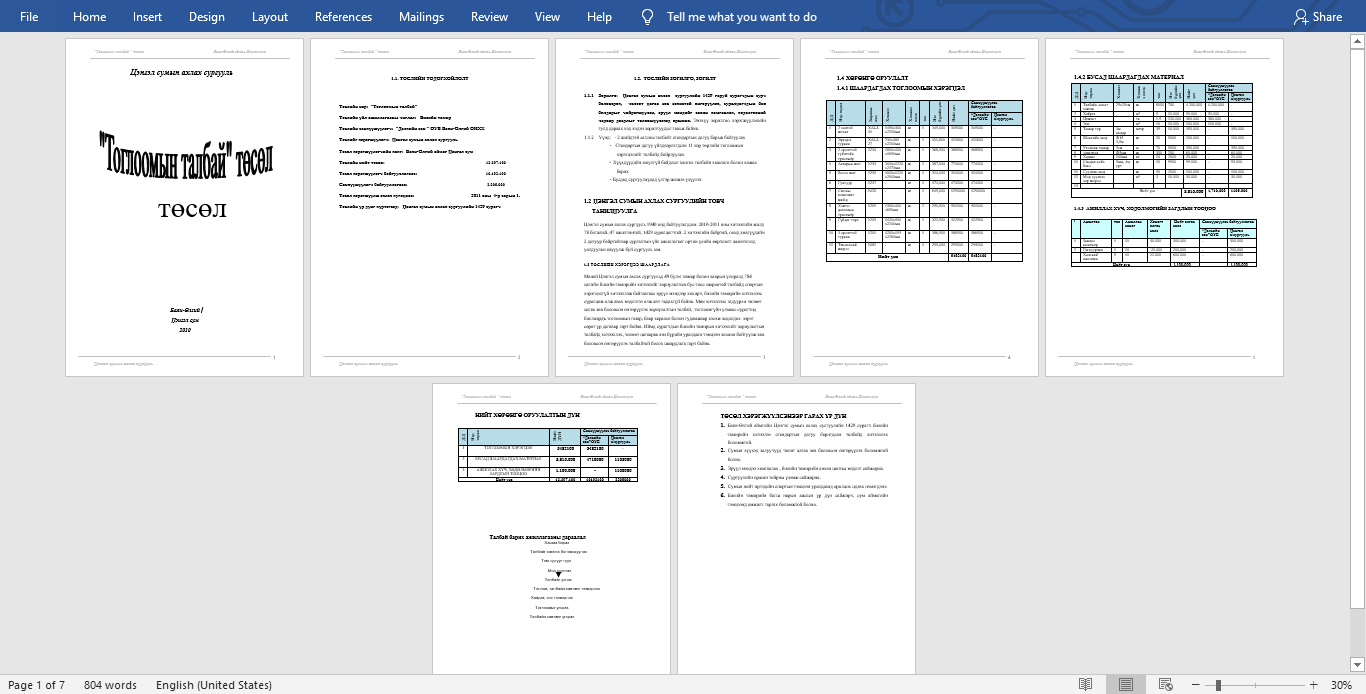Open word count via '804 words'
1366x694 pixels.
[x=110, y=685]
